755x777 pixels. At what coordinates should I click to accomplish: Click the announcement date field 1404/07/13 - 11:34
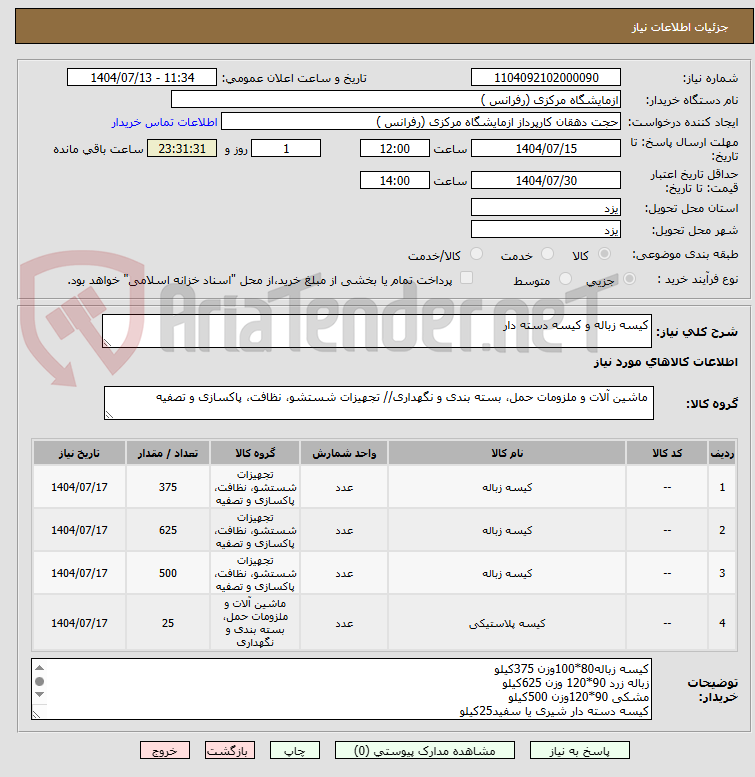[142, 77]
